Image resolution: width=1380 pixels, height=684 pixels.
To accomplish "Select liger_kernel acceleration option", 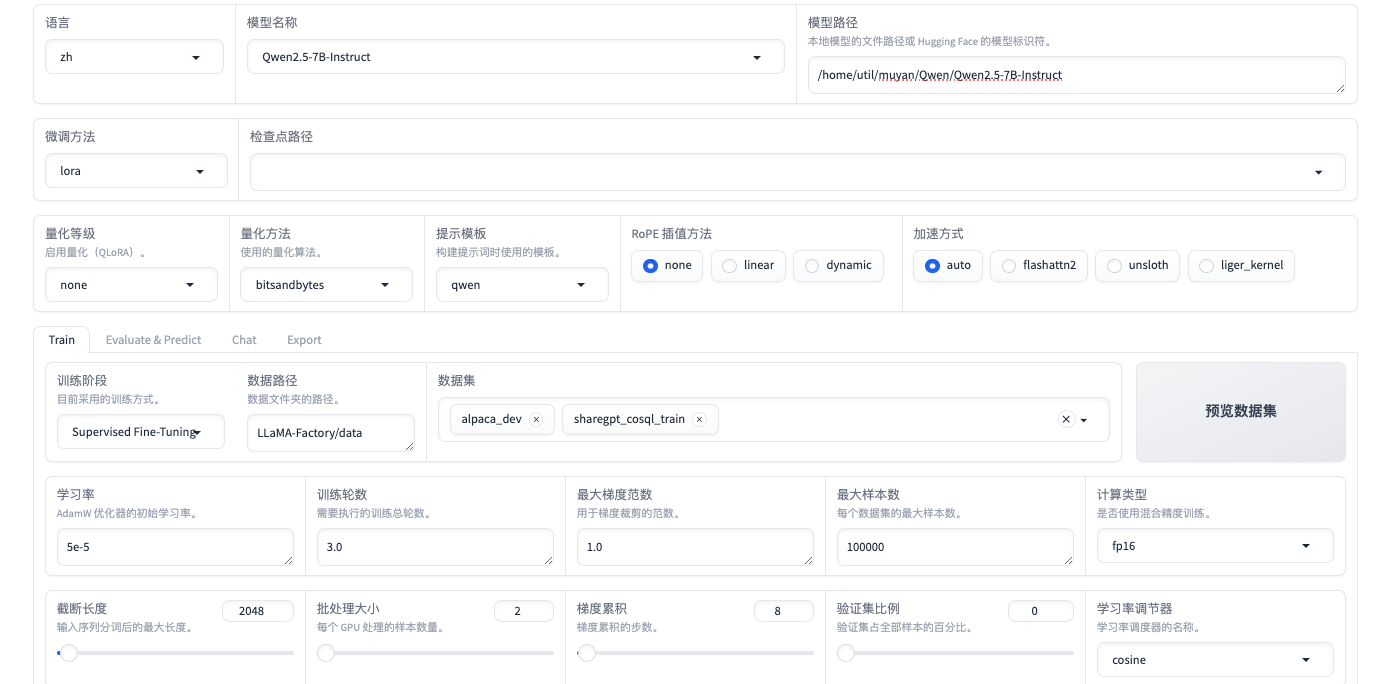I will coord(1241,266).
